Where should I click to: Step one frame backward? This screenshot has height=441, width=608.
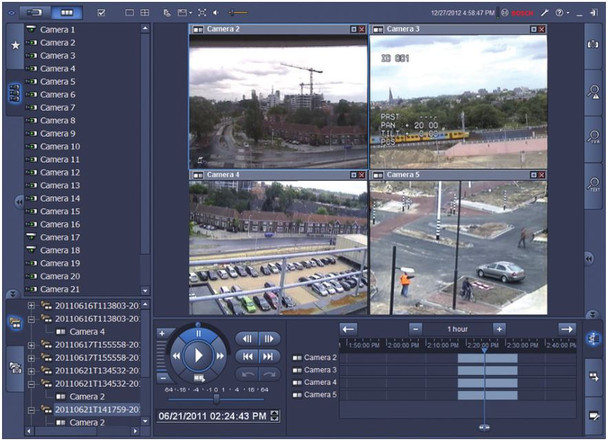tap(247, 339)
